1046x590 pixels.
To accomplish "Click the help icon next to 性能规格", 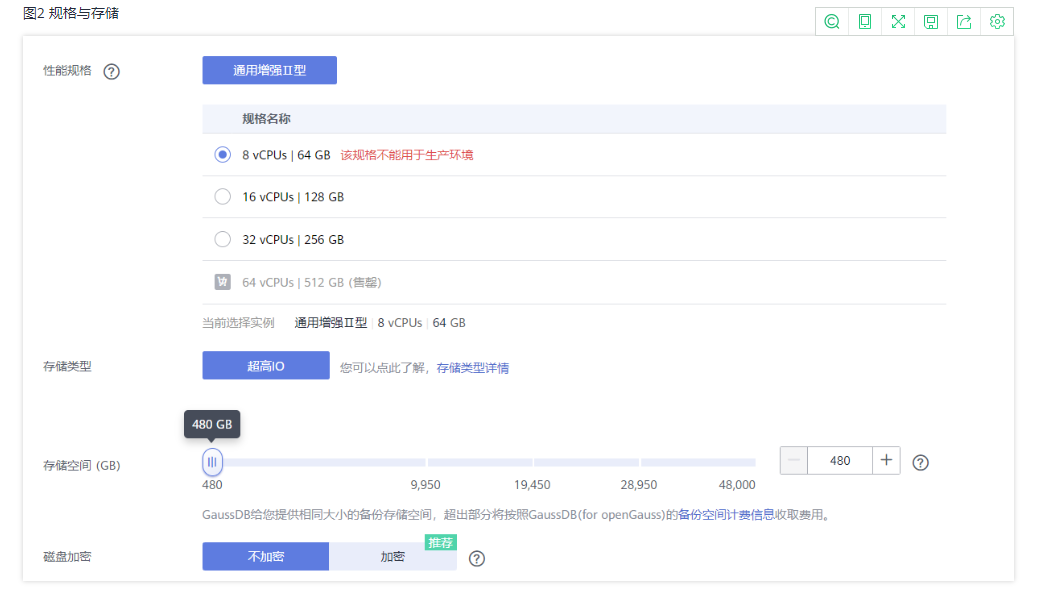I will (x=111, y=71).
